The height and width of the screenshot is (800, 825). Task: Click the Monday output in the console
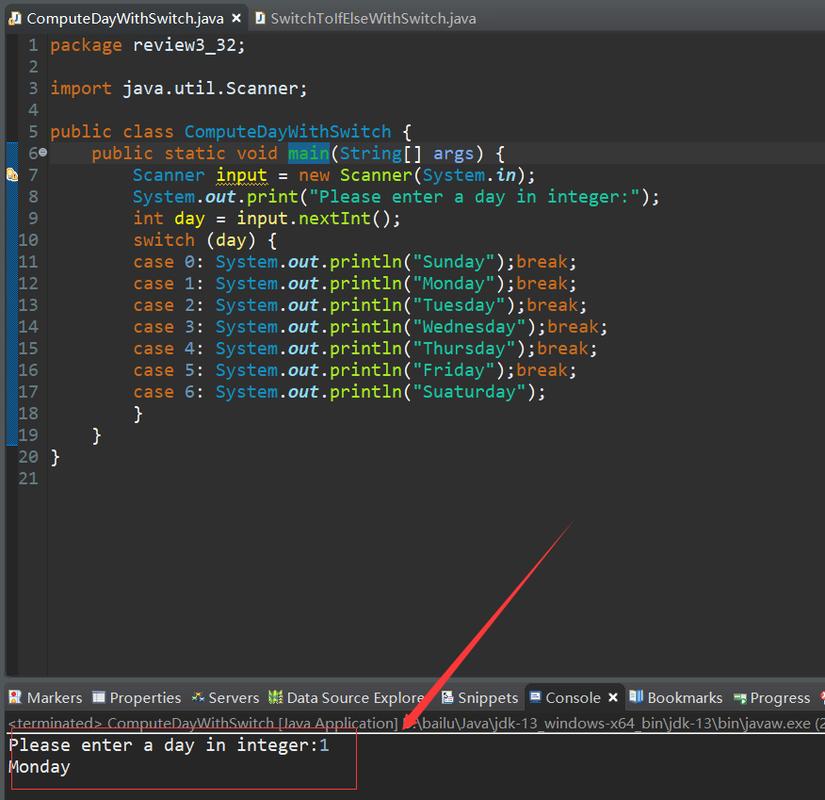tap(39, 767)
